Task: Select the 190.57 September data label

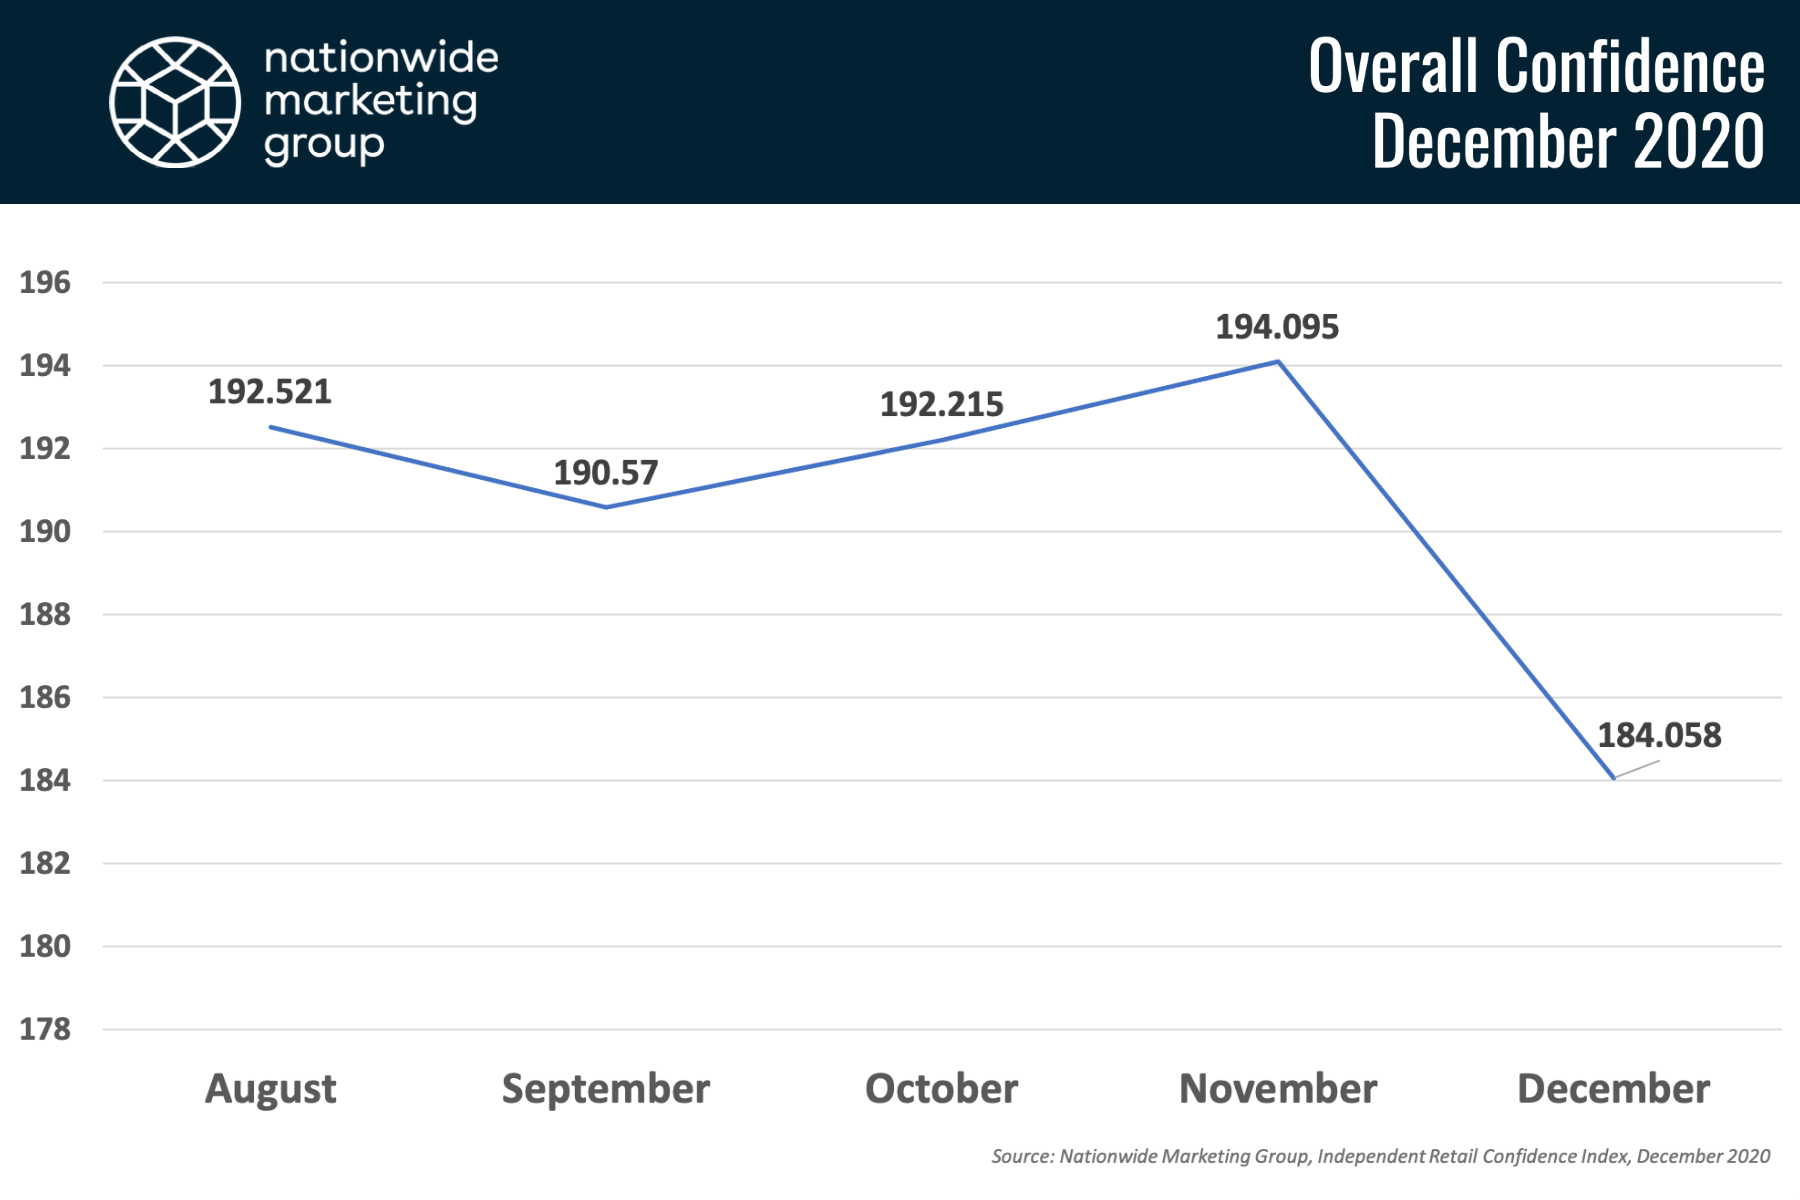Action: click(606, 472)
